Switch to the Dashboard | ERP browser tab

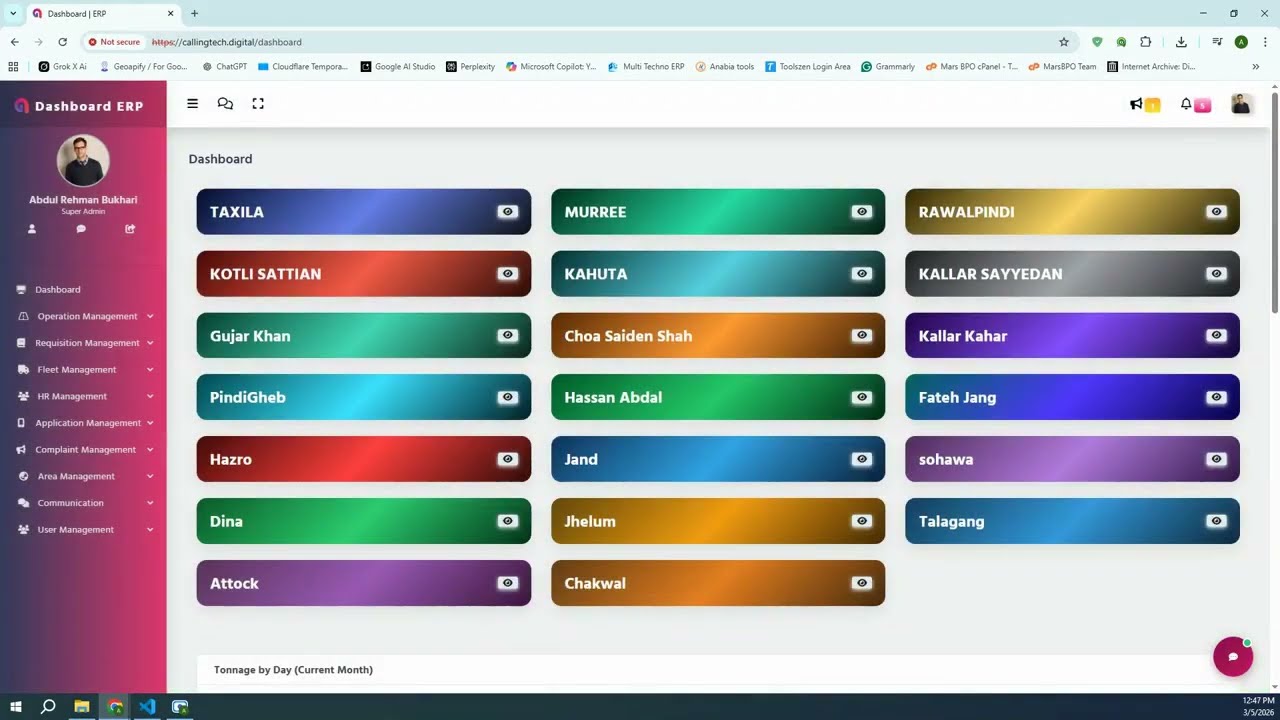click(x=103, y=14)
